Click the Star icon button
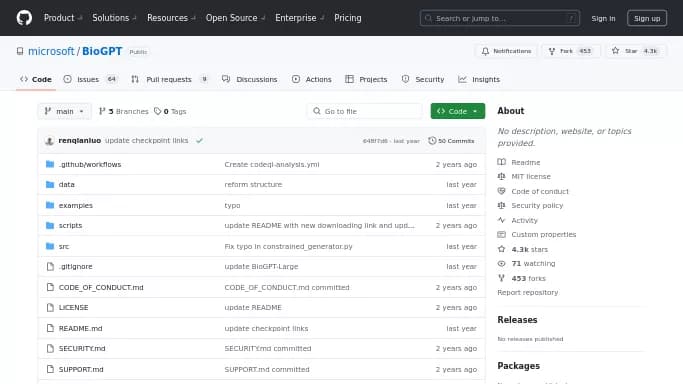This screenshot has width=683, height=384. tap(615, 51)
